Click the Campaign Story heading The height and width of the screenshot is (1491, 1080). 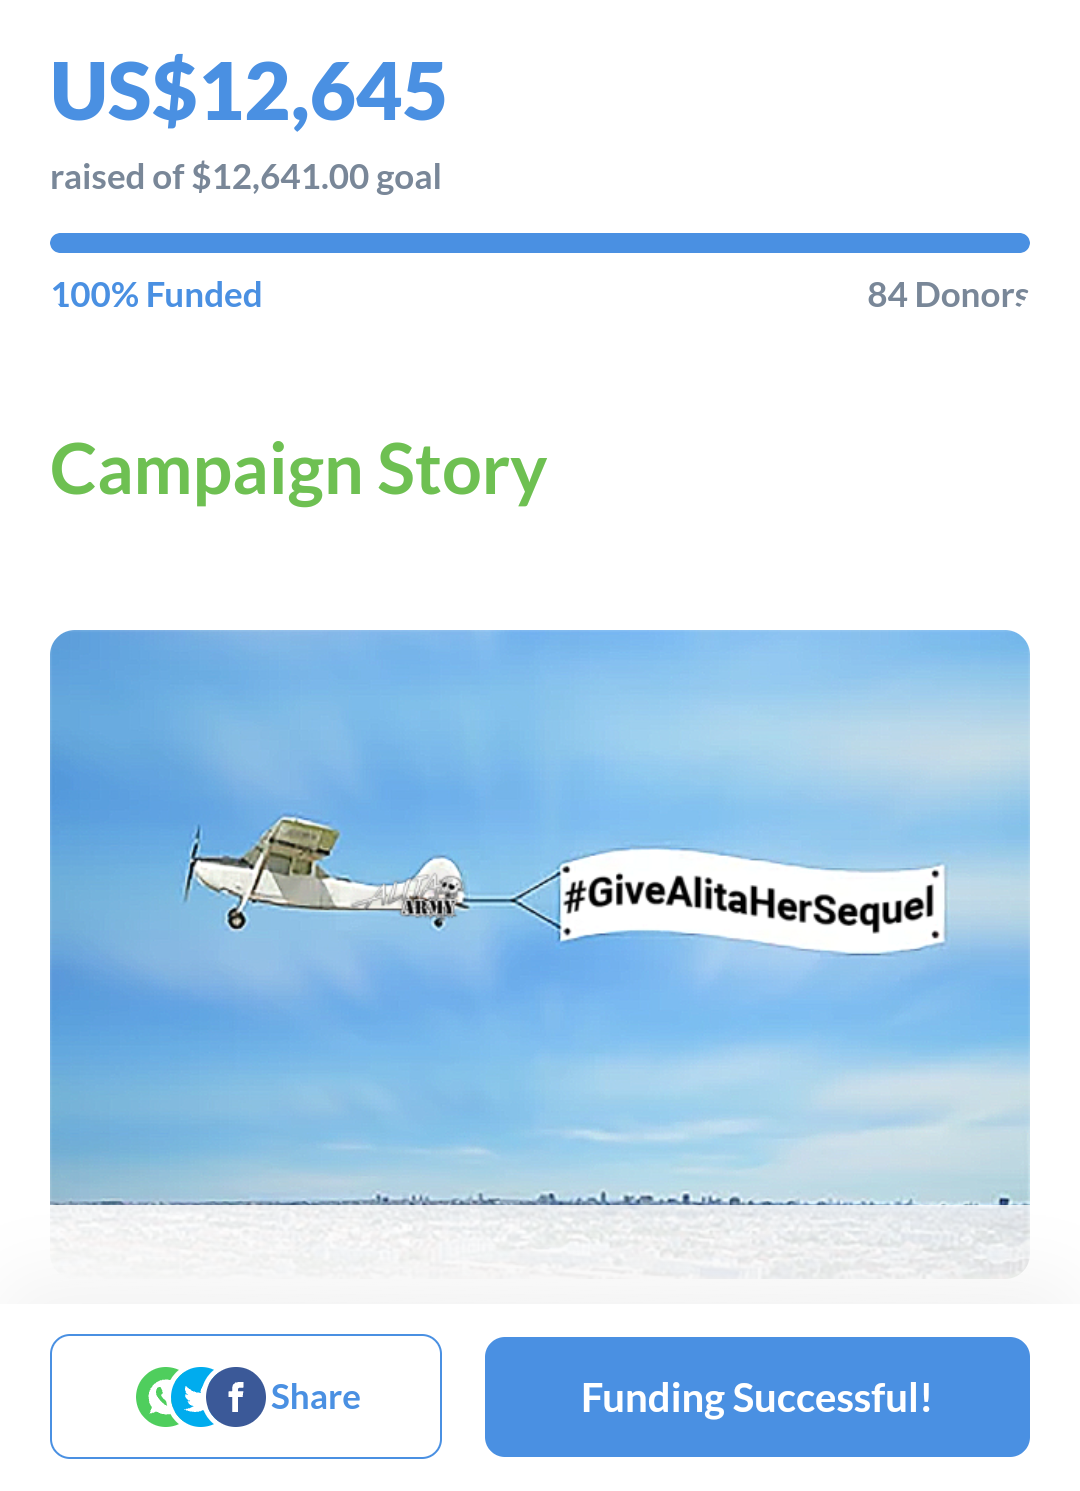coord(298,471)
